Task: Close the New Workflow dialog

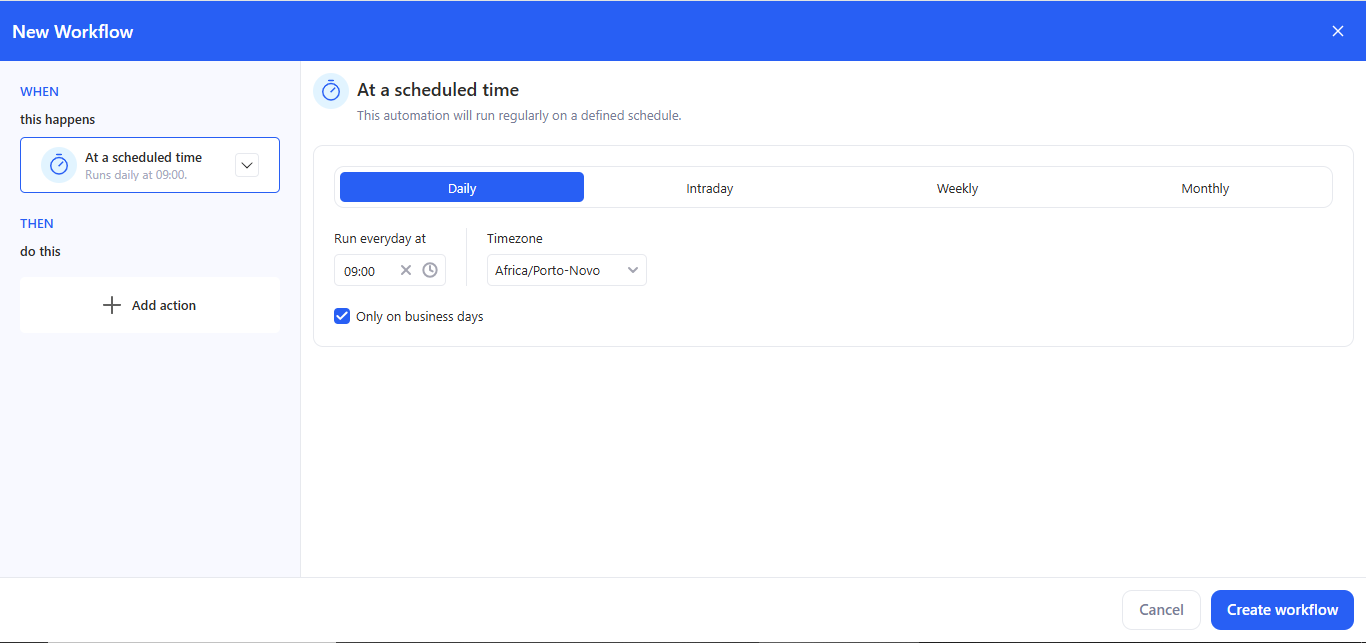Action: (1337, 30)
